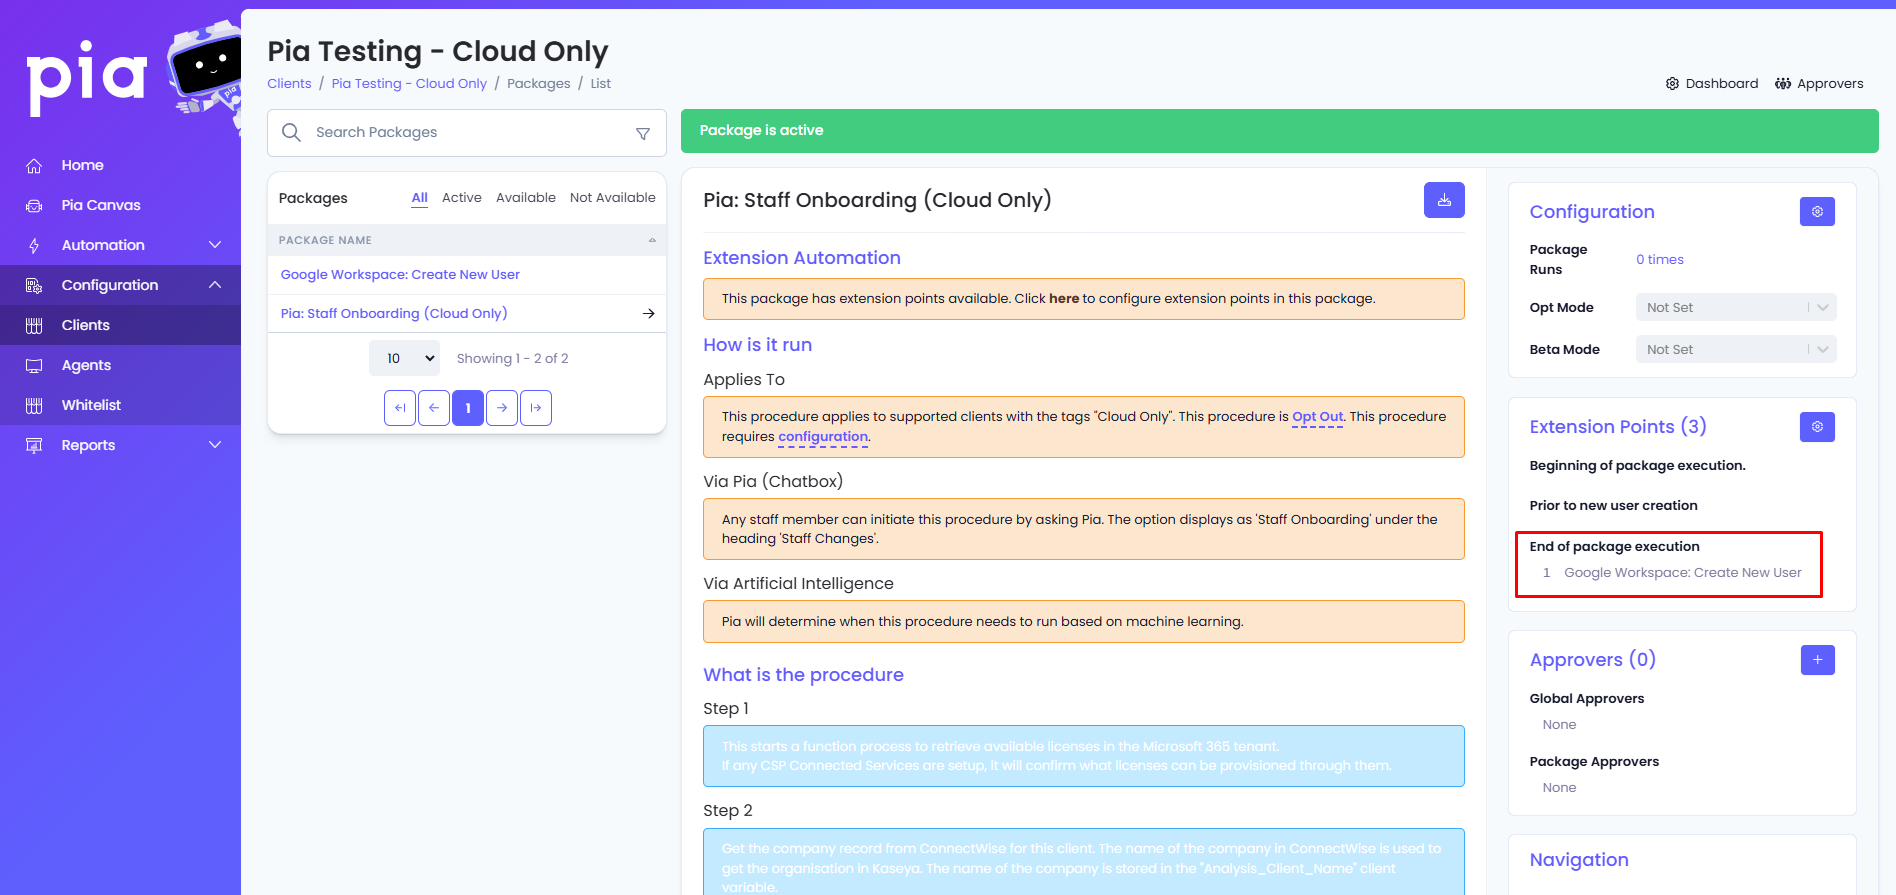The width and height of the screenshot is (1896, 895).
Task: Select the All packages tab
Action: [420, 198]
